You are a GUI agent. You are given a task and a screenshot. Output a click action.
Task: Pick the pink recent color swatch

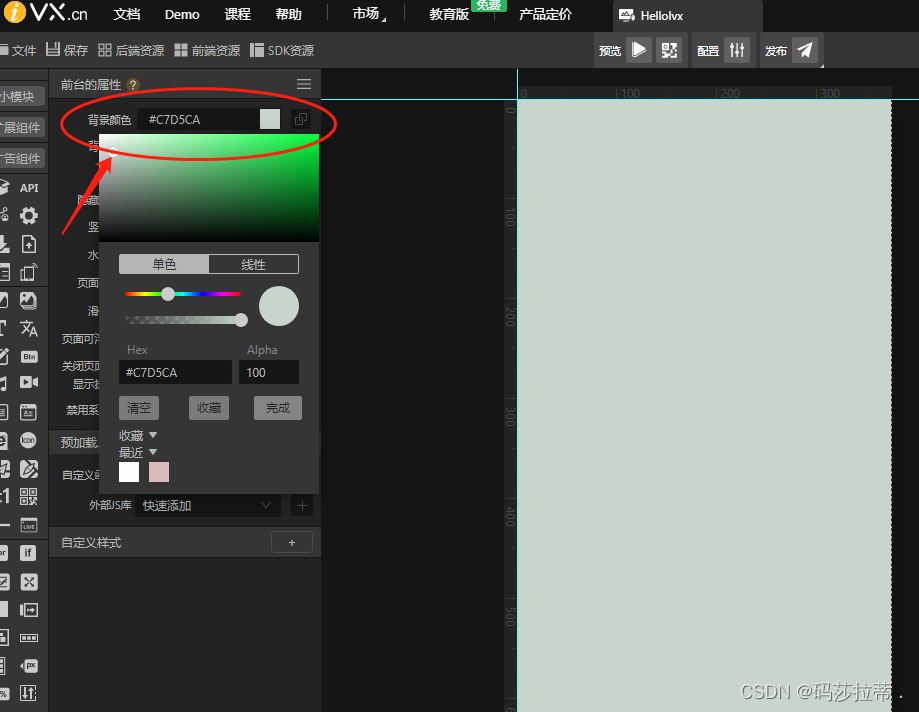pos(159,472)
